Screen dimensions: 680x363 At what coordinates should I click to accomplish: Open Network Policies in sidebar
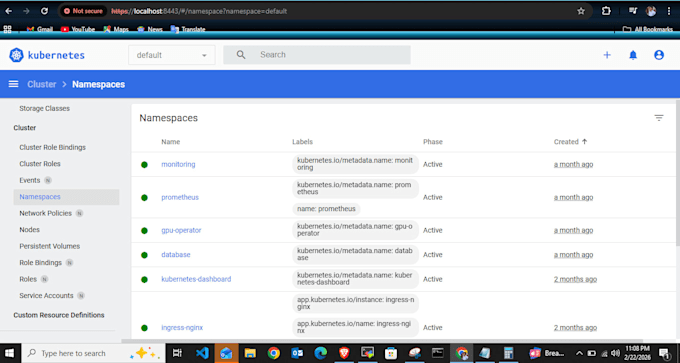coord(46,213)
